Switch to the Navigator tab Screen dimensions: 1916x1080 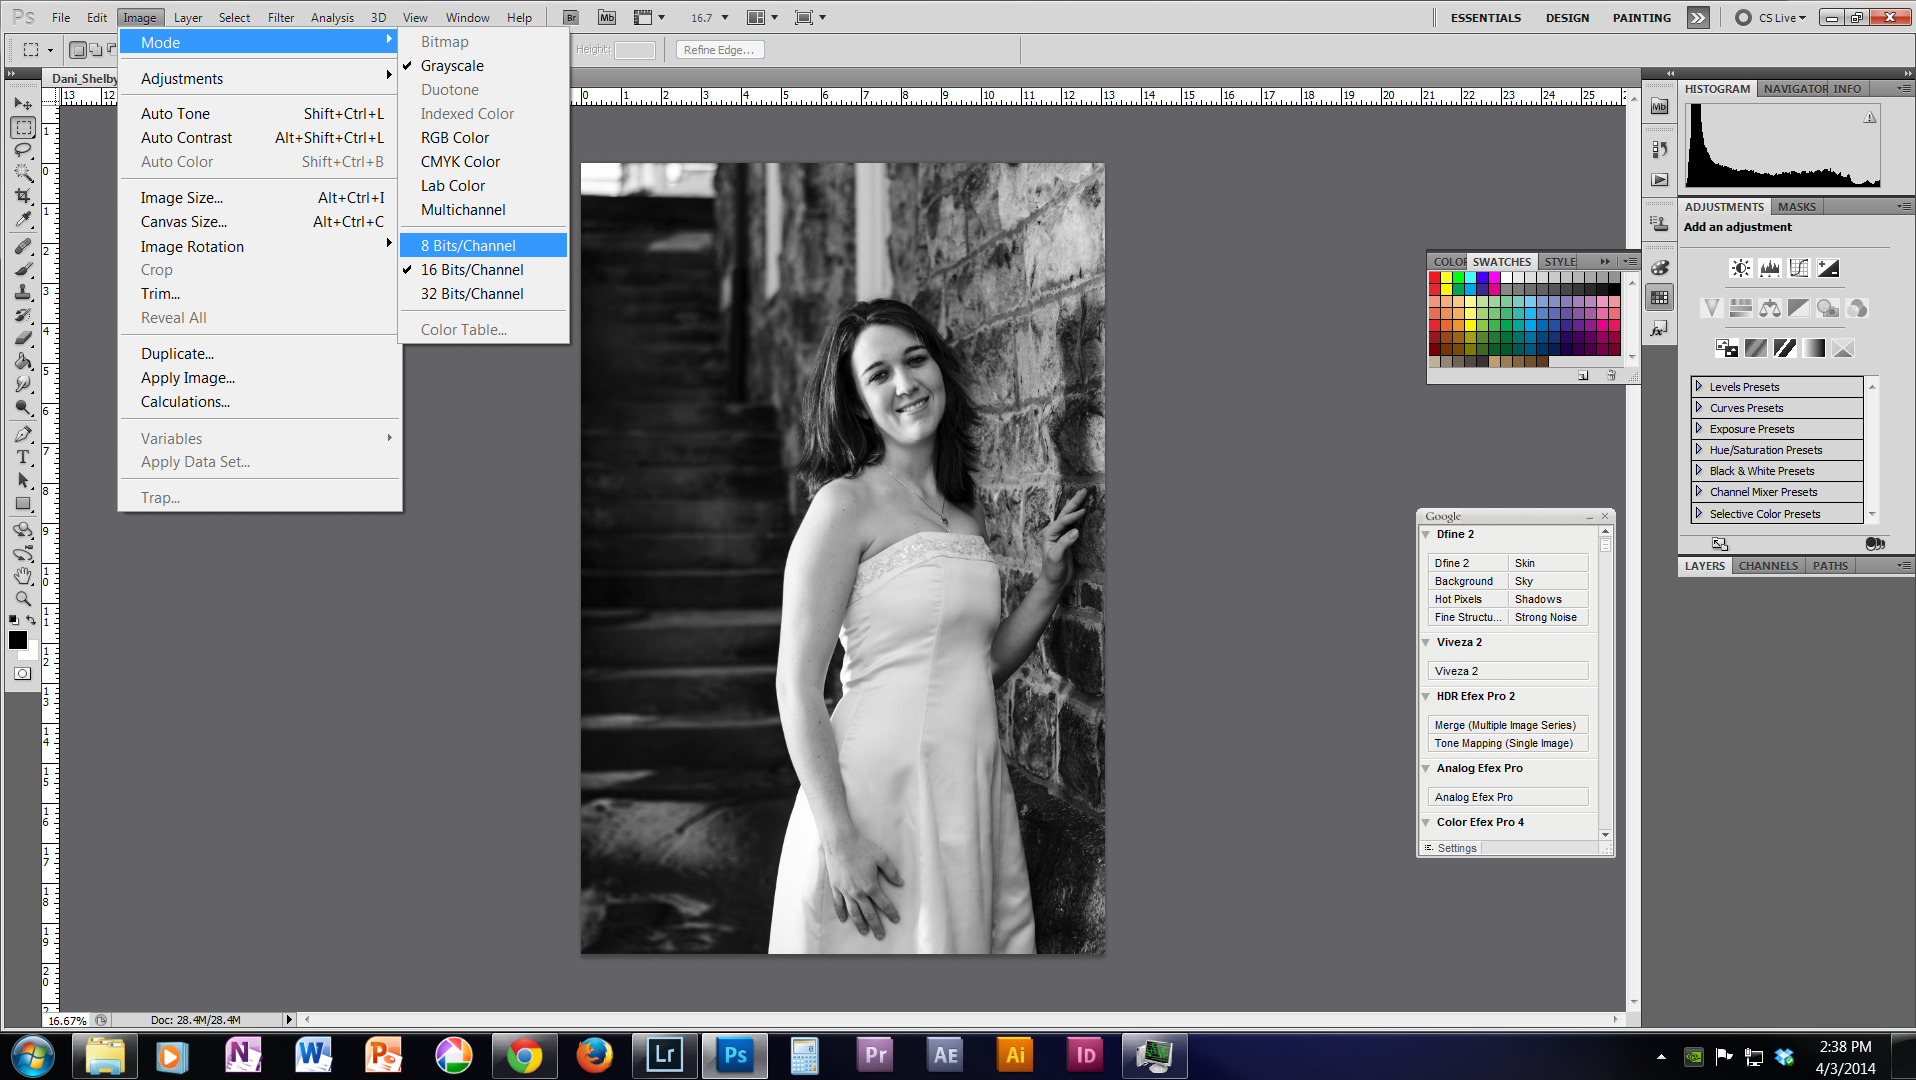[x=1795, y=89]
